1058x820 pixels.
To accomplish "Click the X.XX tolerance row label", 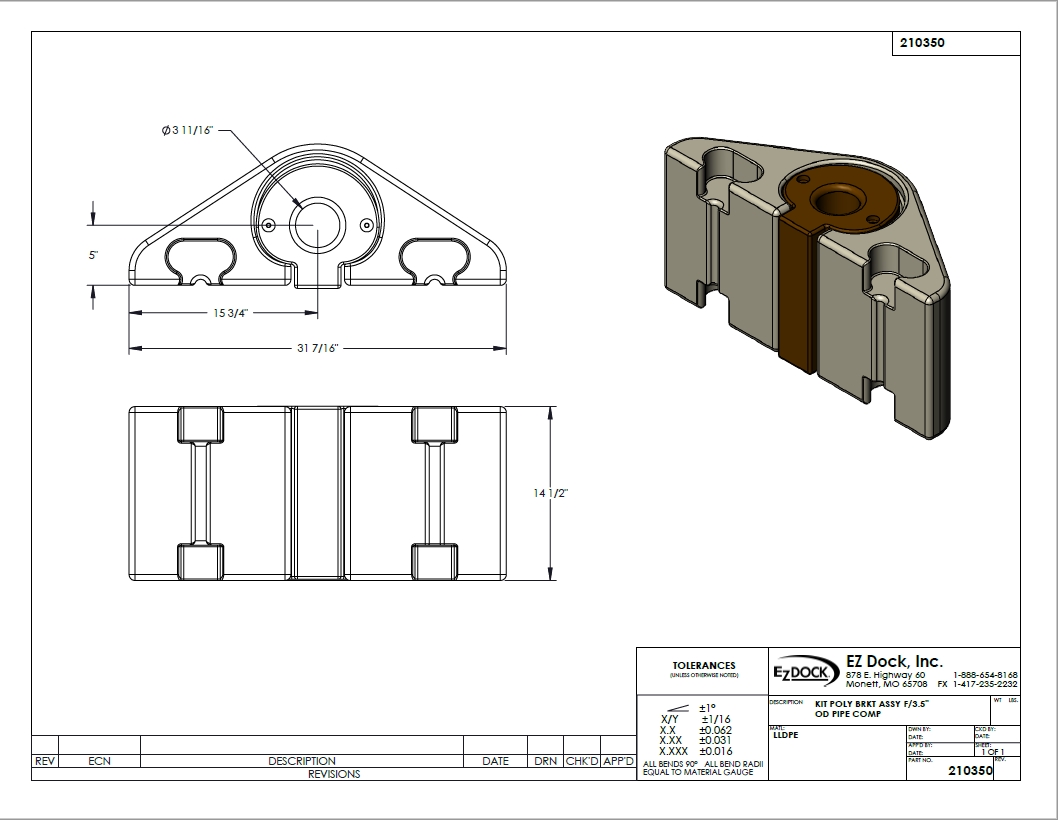I will [671, 740].
